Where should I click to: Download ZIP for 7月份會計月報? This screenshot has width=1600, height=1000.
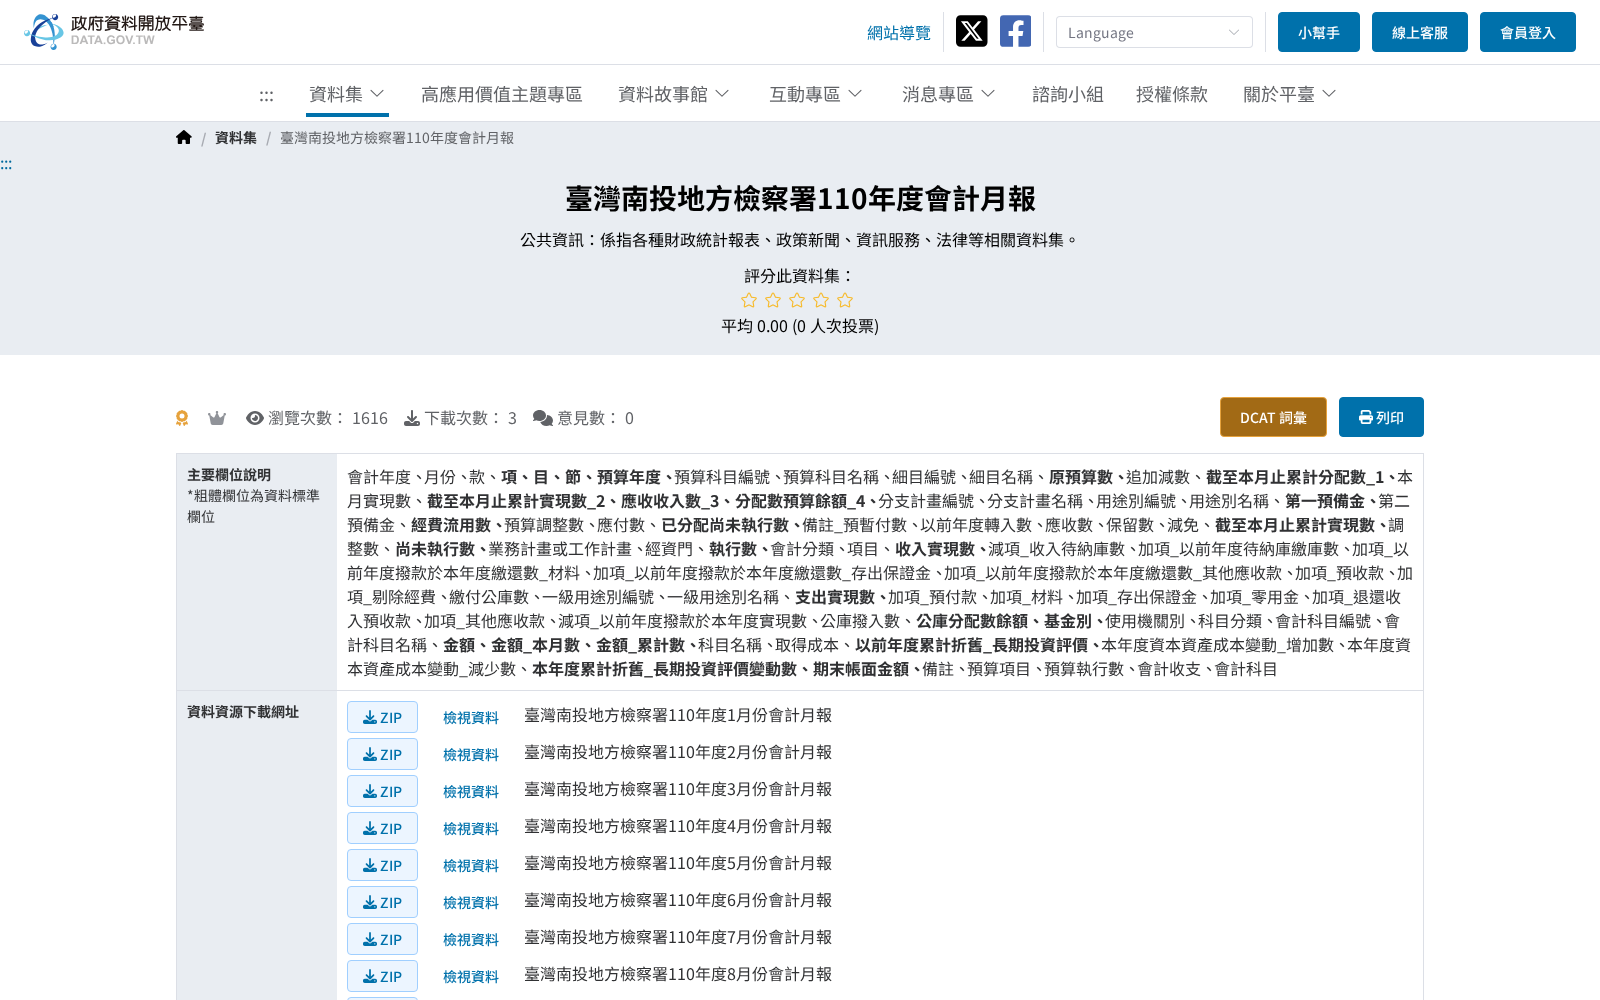[382, 939]
